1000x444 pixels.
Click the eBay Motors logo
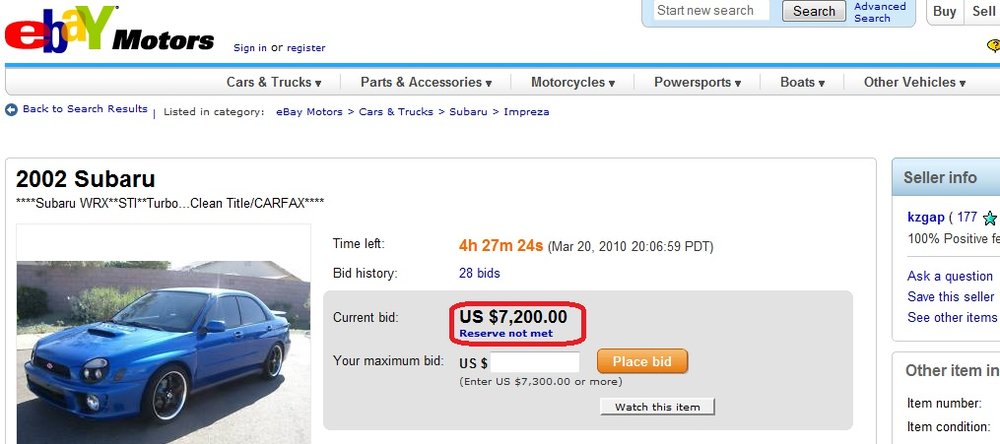[x=109, y=29]
